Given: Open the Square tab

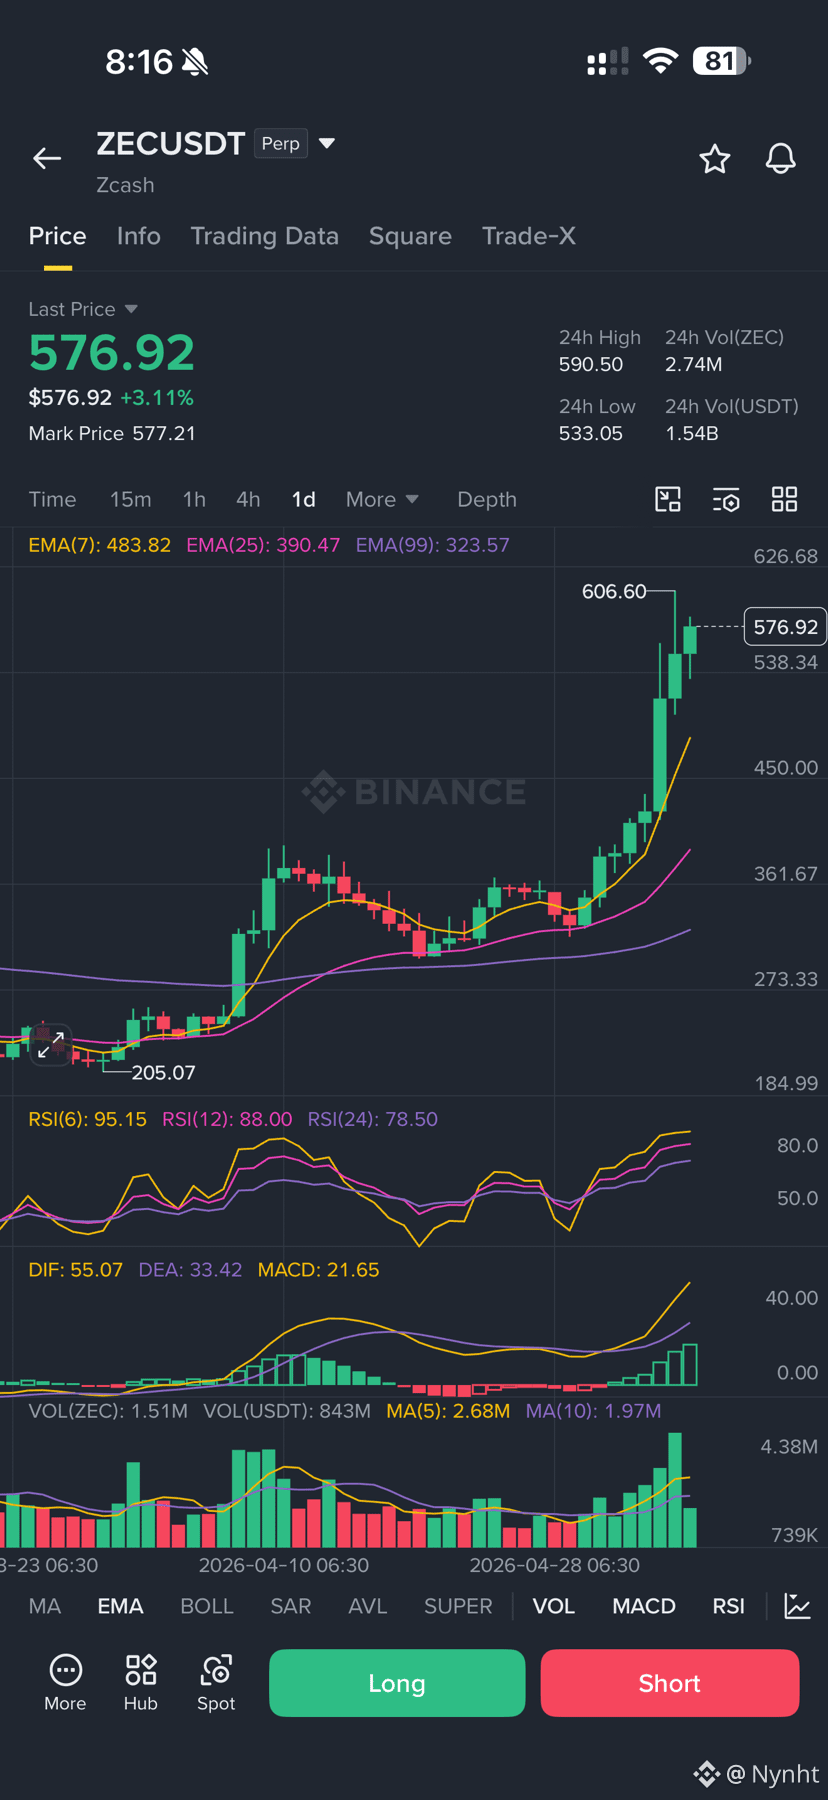Looking at the screenshot, I should click(410, 236).
